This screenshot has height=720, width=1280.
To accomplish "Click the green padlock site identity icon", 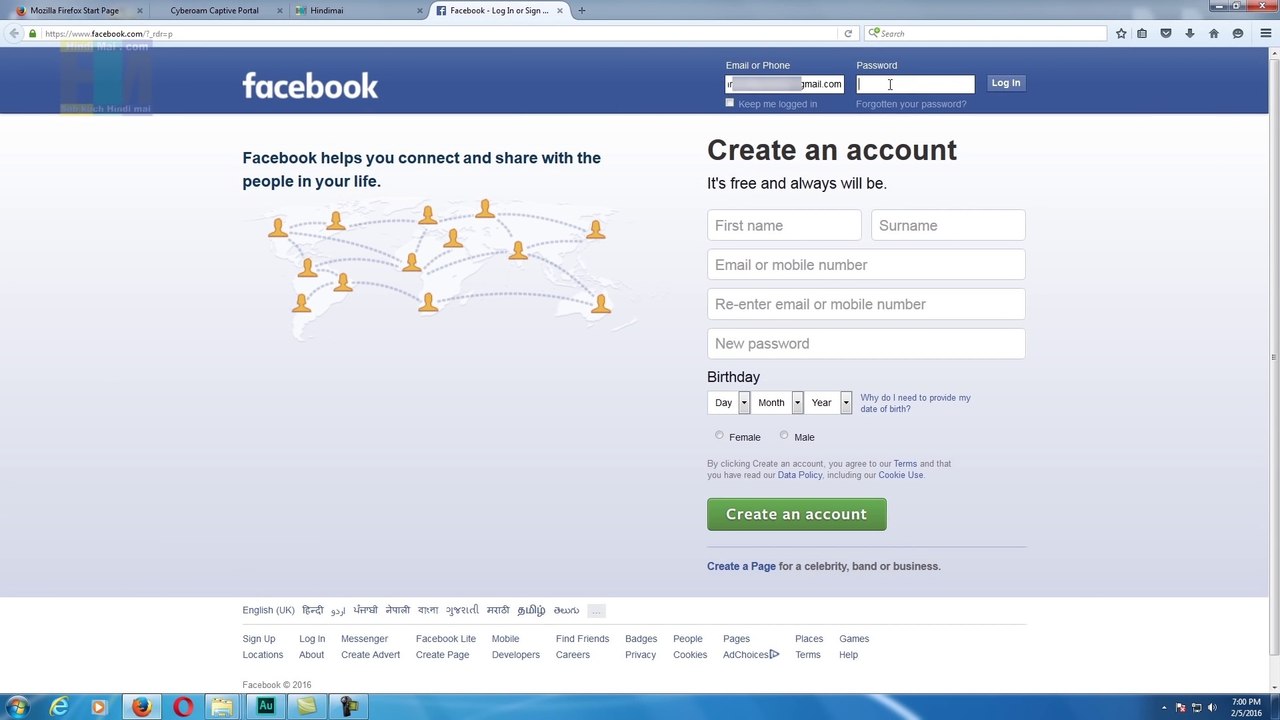I will pyautogui.click(x=32, y=33).
